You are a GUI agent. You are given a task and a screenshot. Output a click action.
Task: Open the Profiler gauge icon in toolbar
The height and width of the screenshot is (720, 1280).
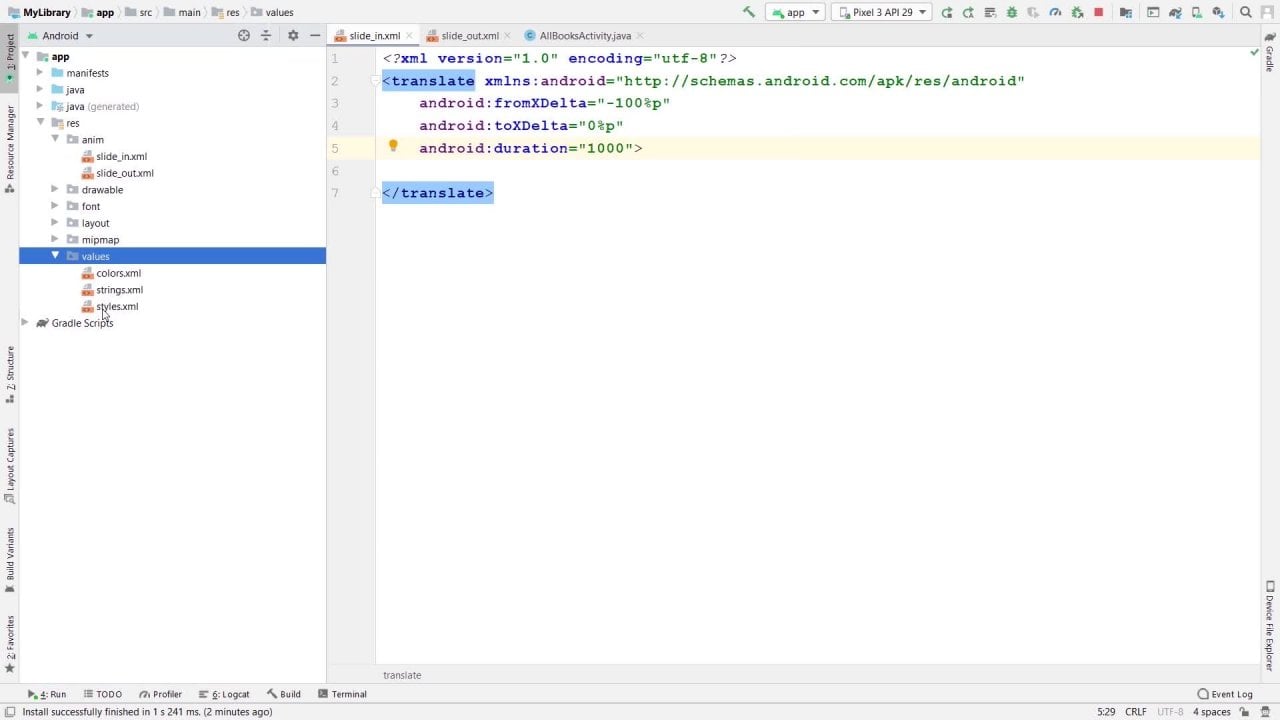coord(1055,13)
